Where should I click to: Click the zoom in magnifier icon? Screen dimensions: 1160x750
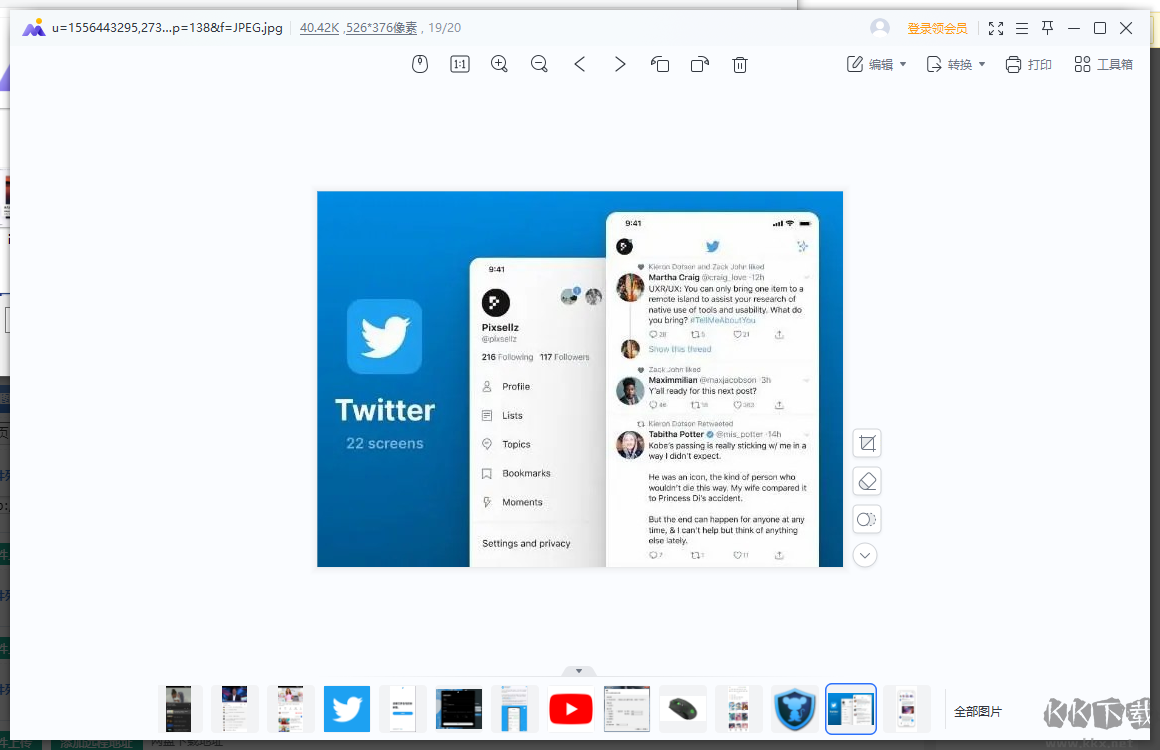point(500,64)
